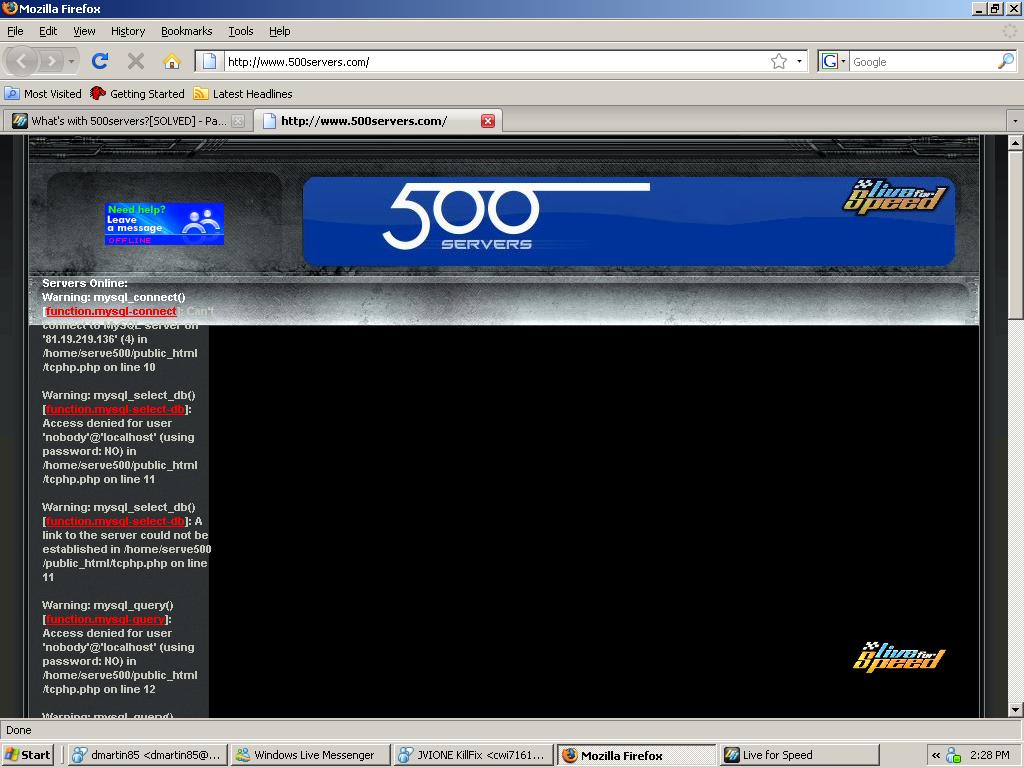Open the list all tabs dropdown

1015,121
